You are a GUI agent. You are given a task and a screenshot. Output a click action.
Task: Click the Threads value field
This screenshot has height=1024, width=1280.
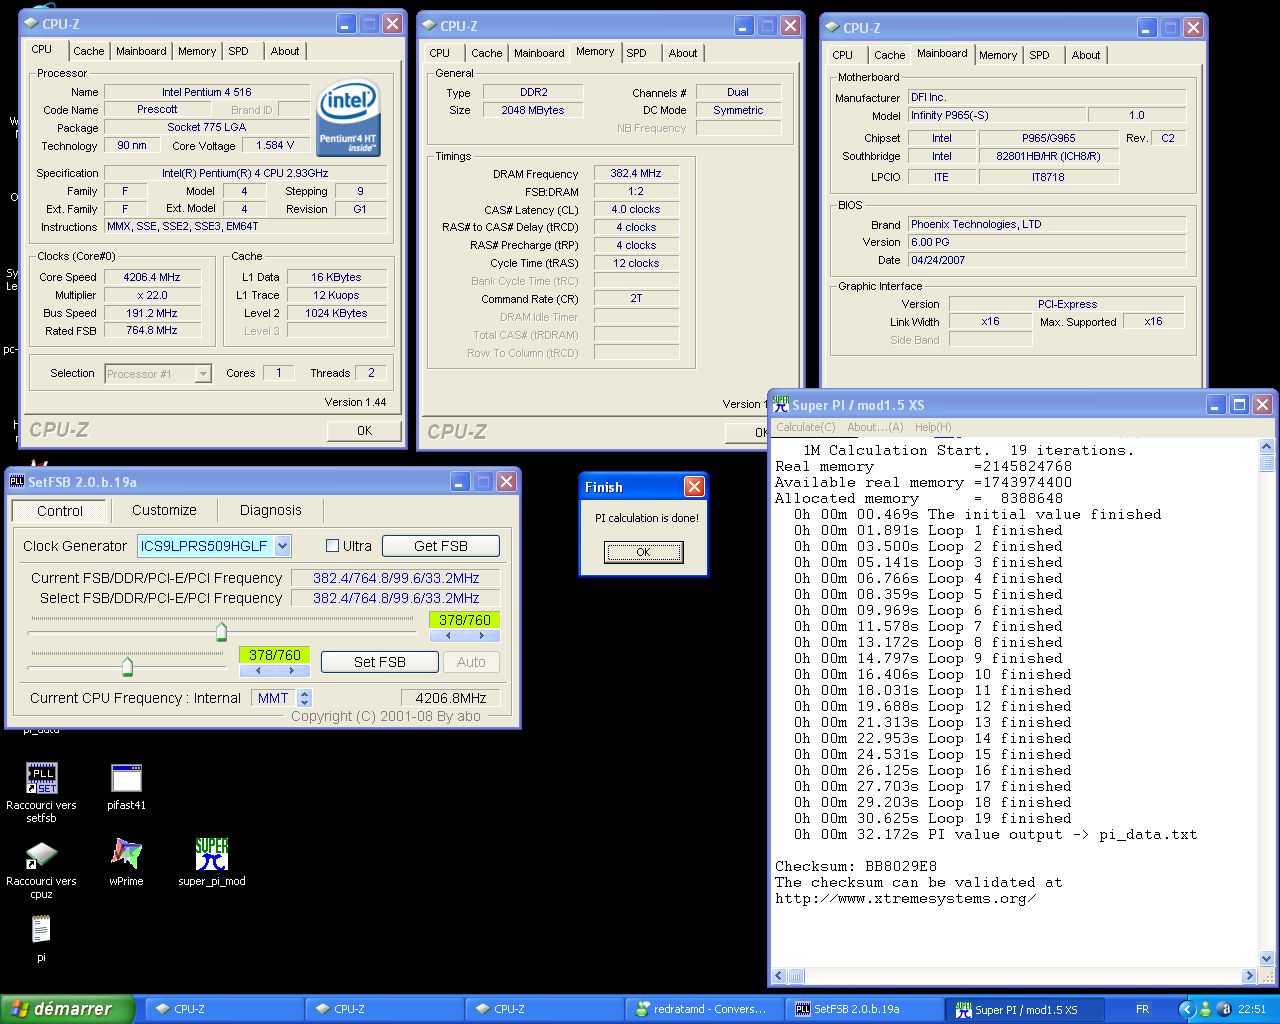pyautogui.click(x=371, y=373)
